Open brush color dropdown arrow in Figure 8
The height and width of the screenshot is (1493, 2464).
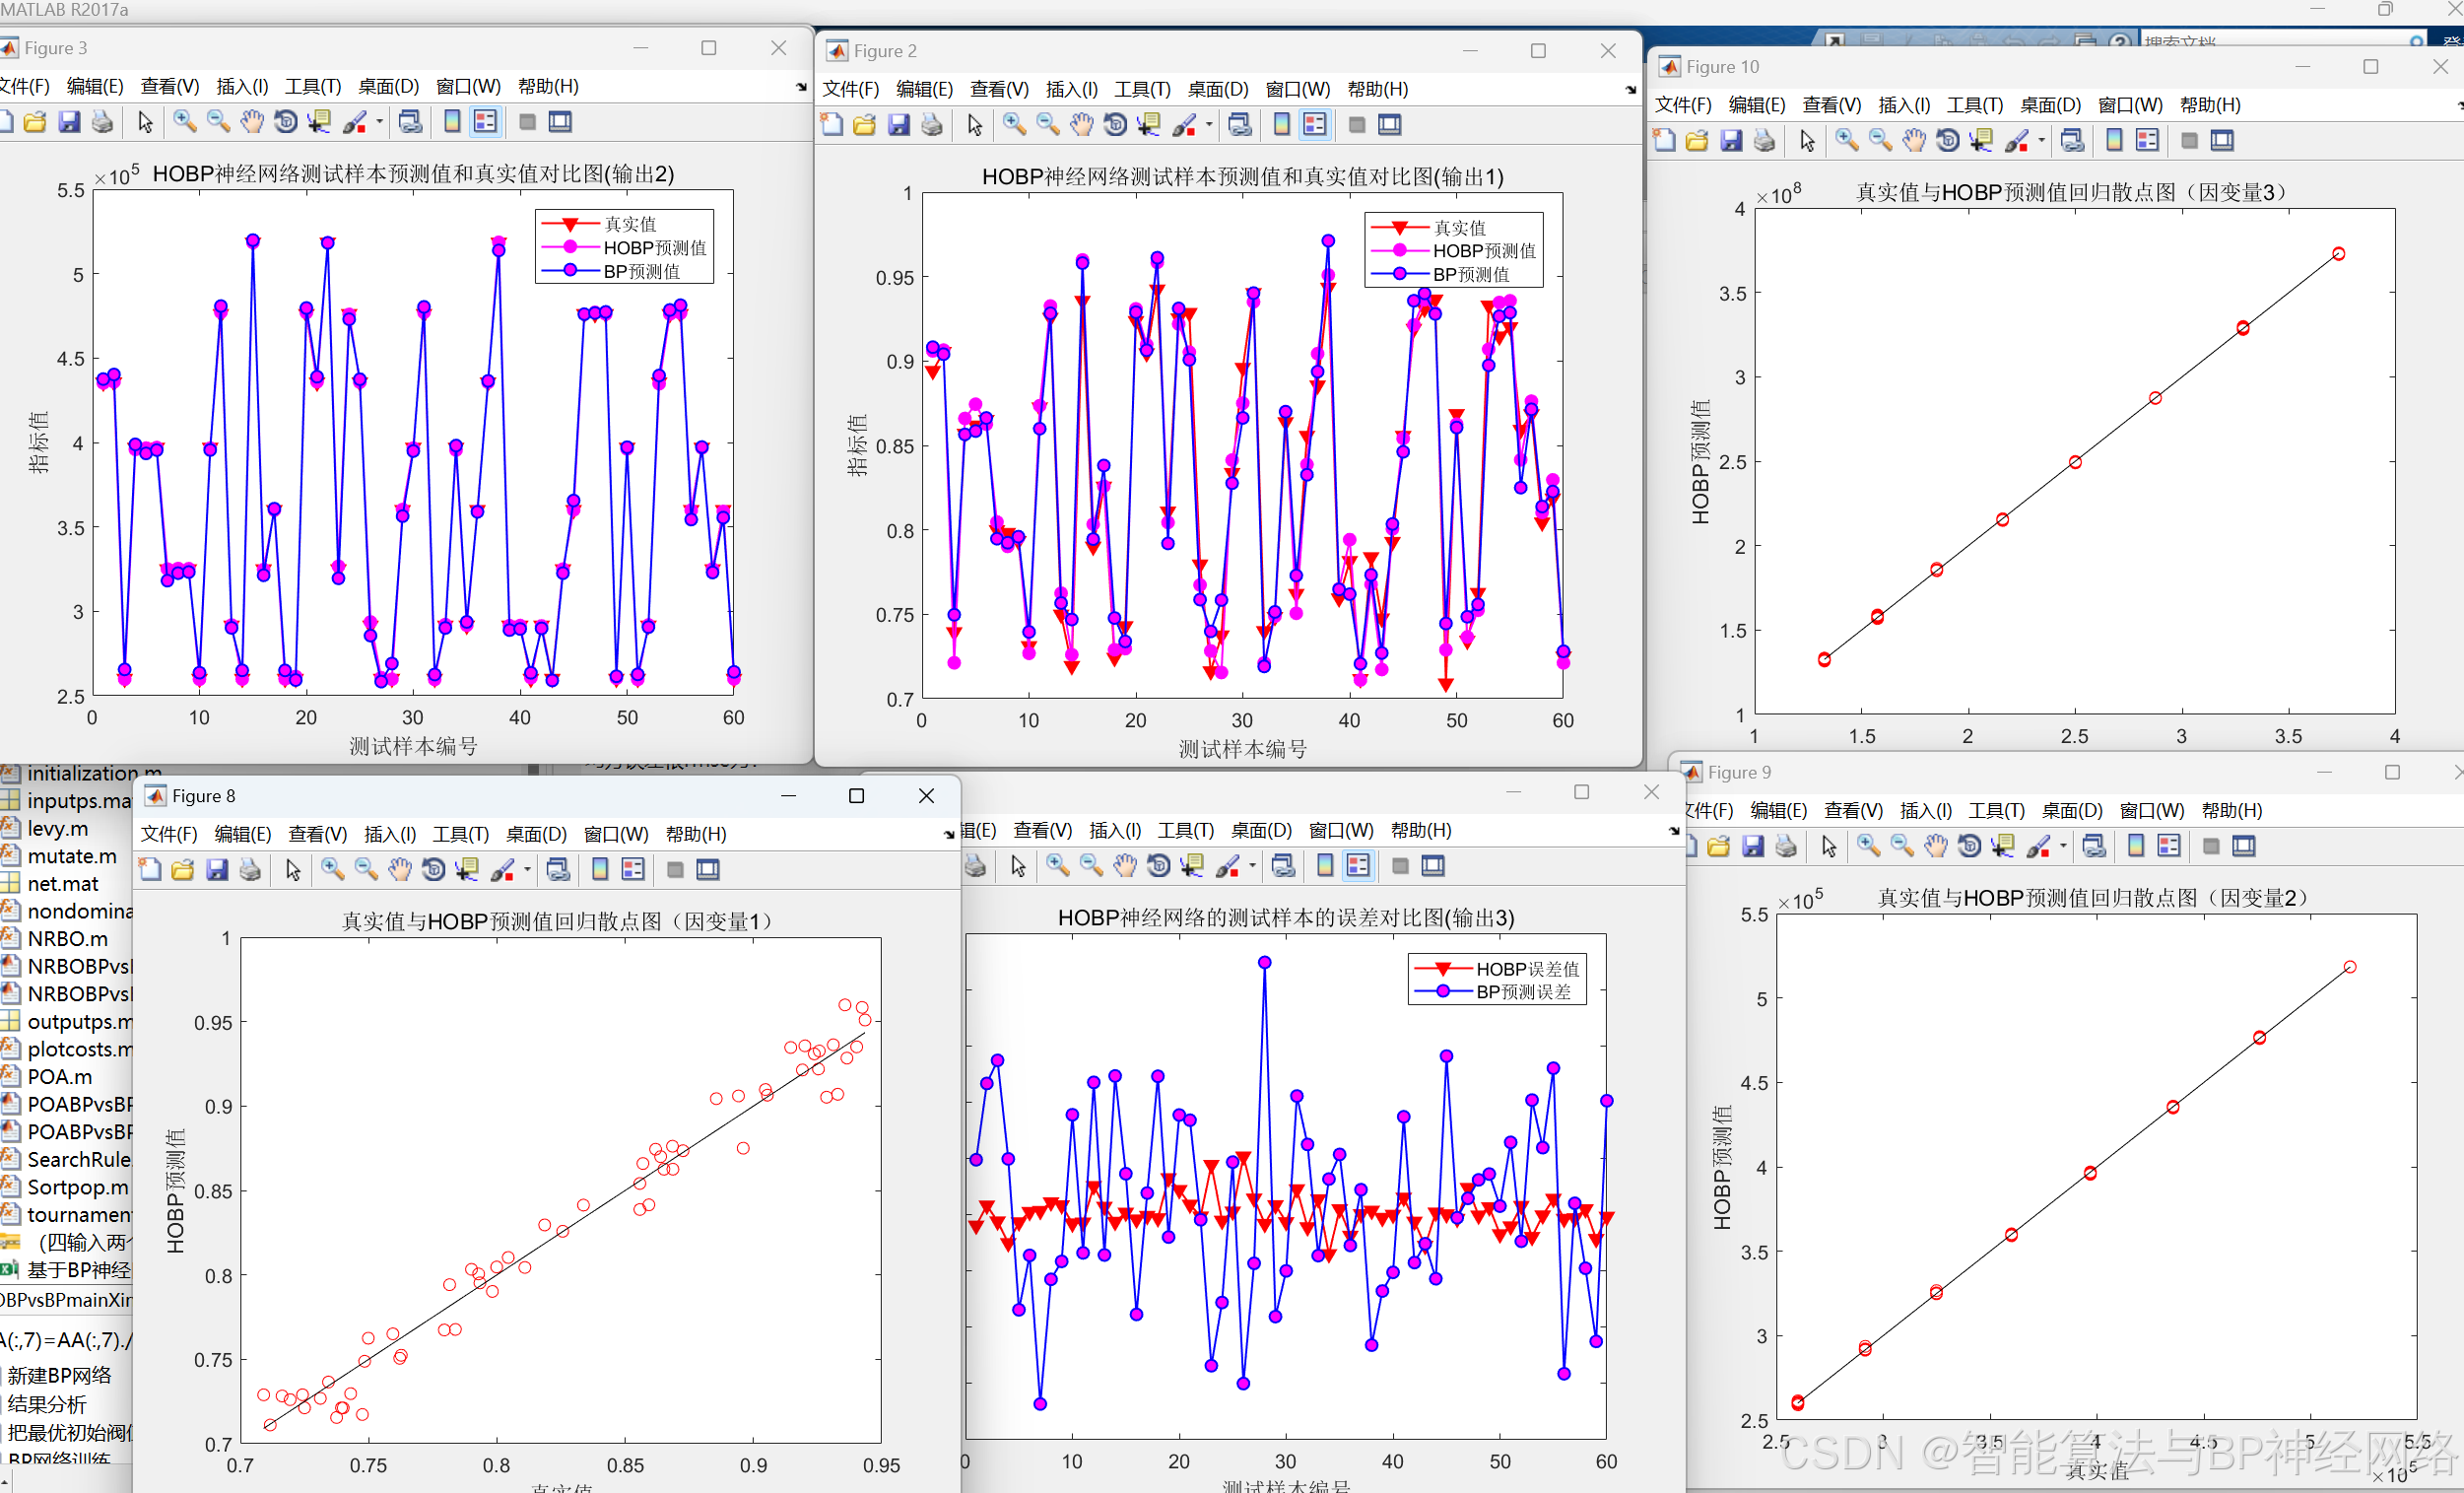(527, 870)
